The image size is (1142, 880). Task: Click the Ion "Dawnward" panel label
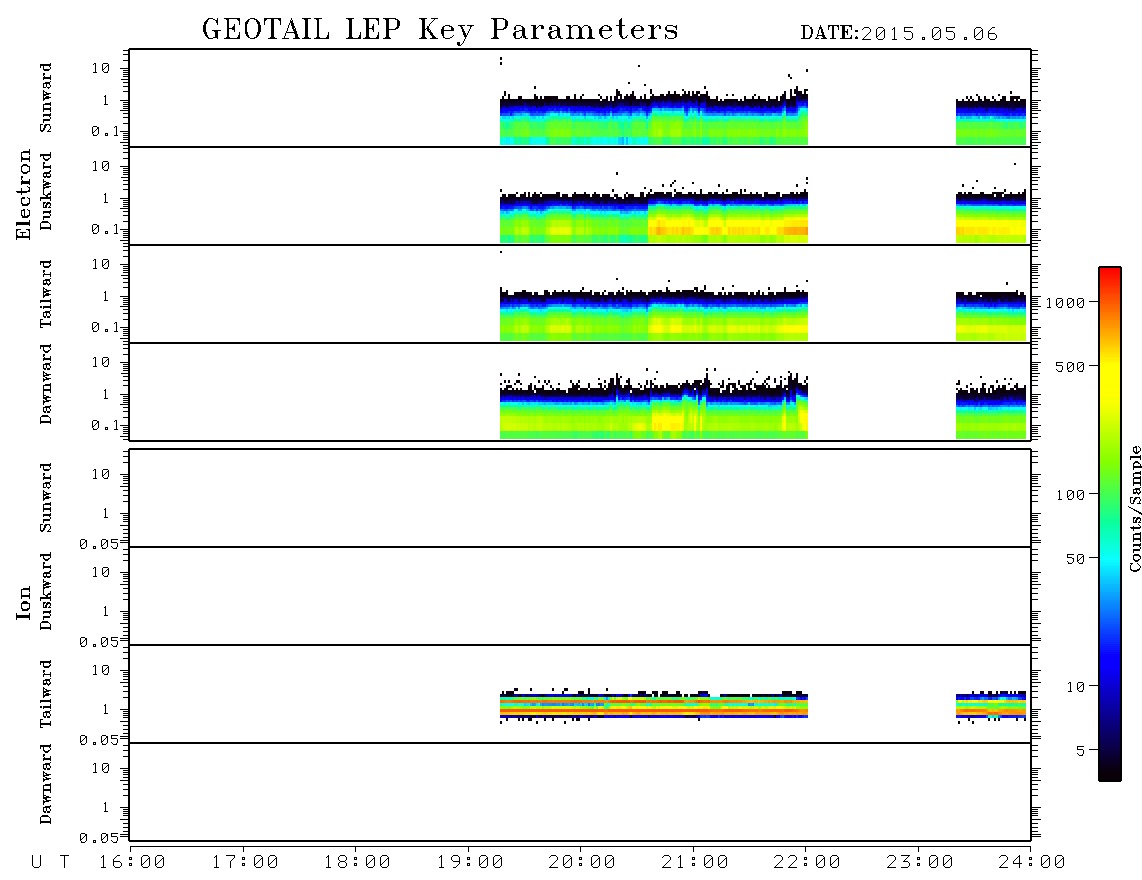click(x=46, y=784)
